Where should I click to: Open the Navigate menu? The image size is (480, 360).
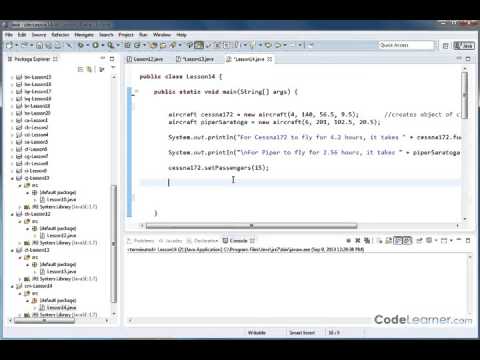click(84, 35)
